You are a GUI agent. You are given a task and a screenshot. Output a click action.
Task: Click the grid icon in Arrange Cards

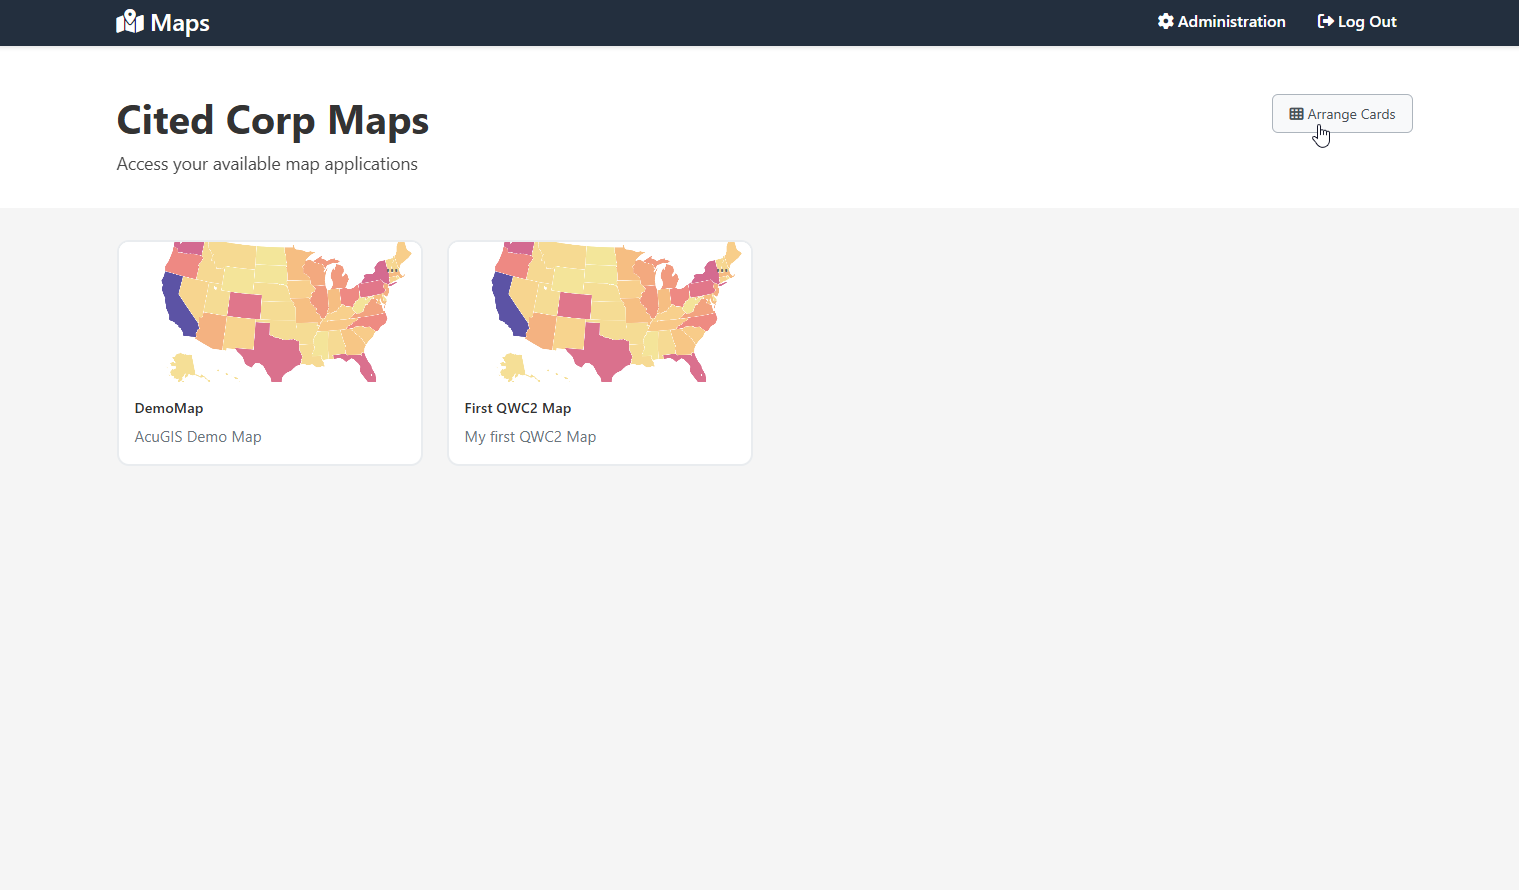(x=1296, y=114)
